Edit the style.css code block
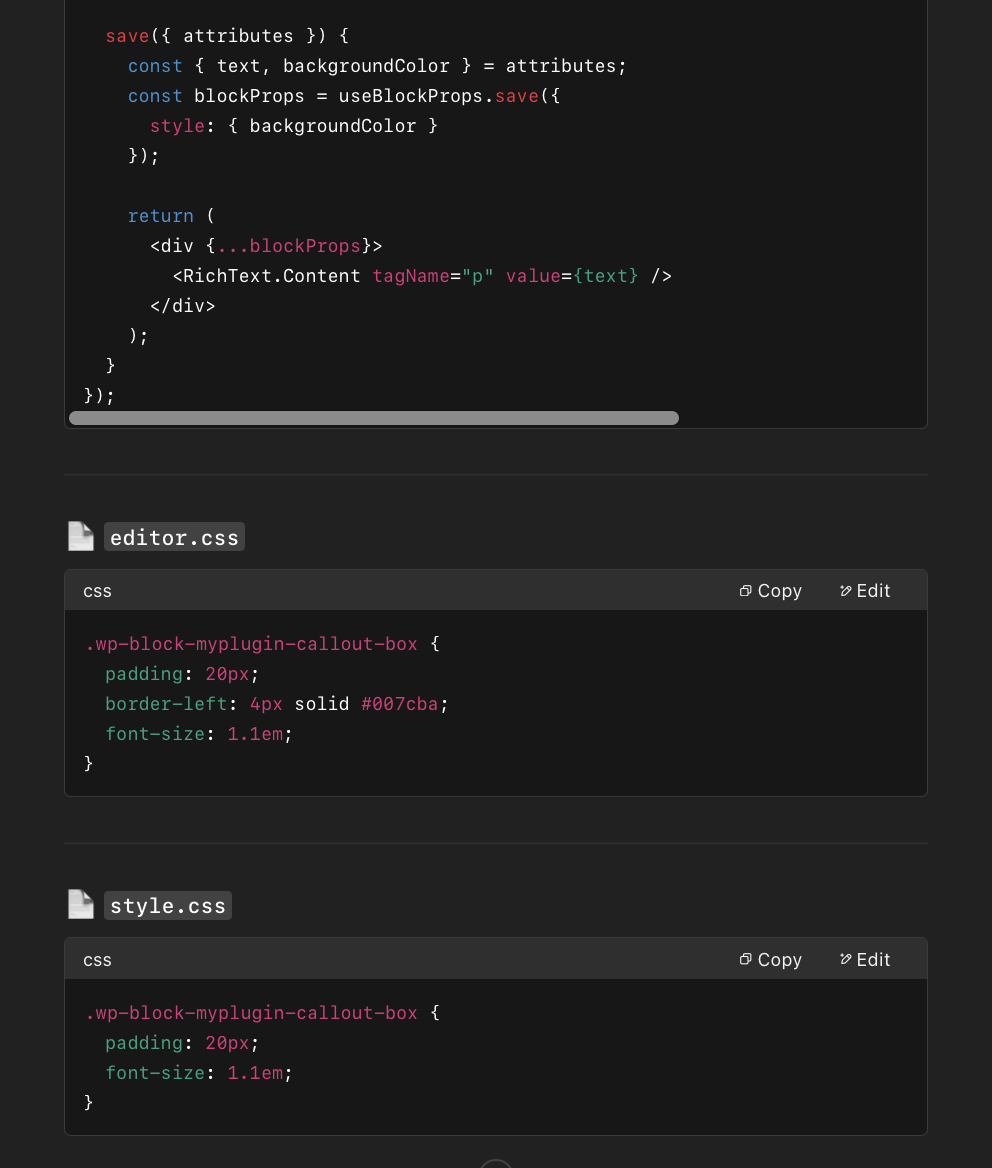This screenshot has height=1168, width=992. [865, 959]
